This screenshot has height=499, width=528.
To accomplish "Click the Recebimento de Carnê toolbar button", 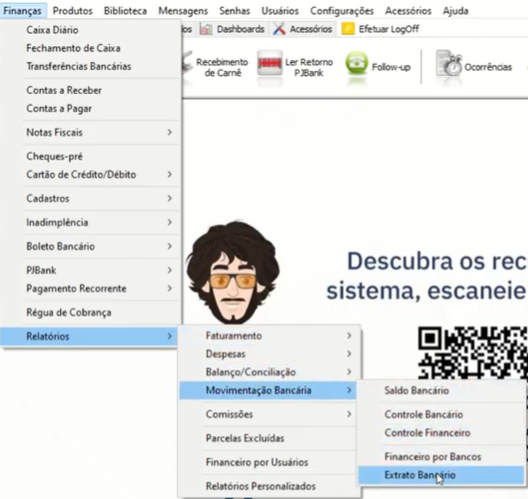I will [x=216, y=67].
